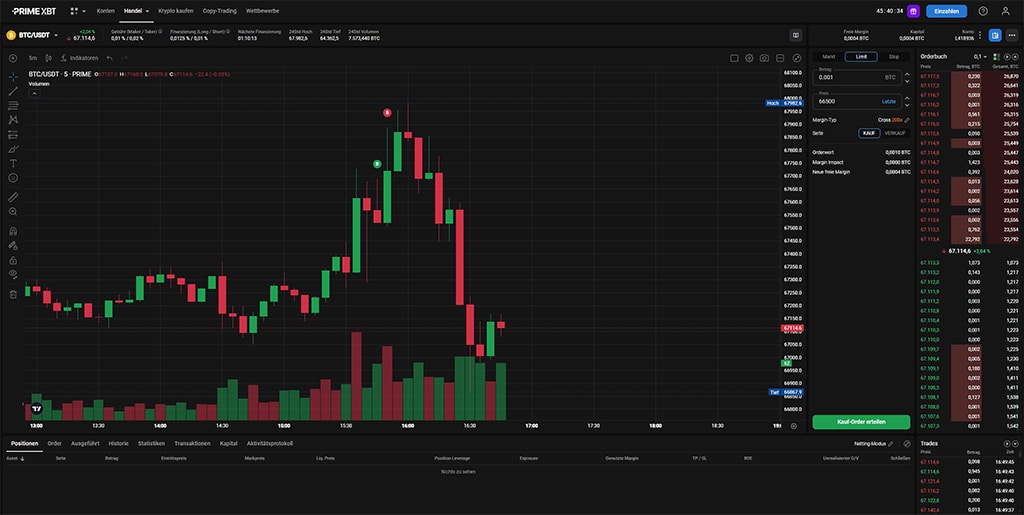1024x515 pixels.
Task: Open the order book 0,1 grouping dropdown
Action: [980, 57]
